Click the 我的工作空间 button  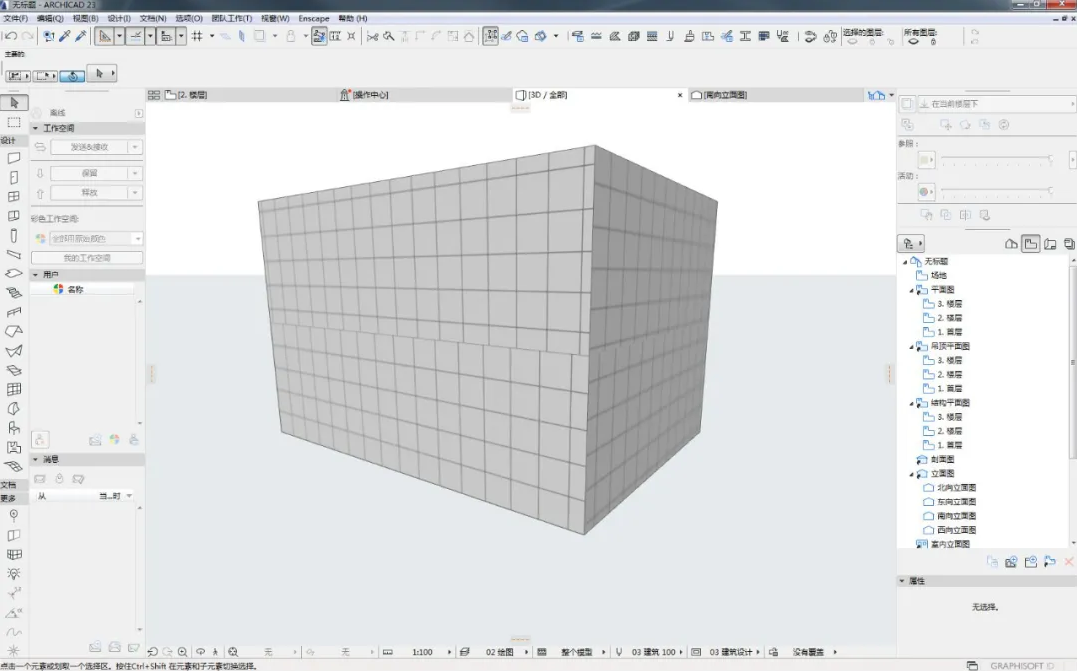click(87, 258)
